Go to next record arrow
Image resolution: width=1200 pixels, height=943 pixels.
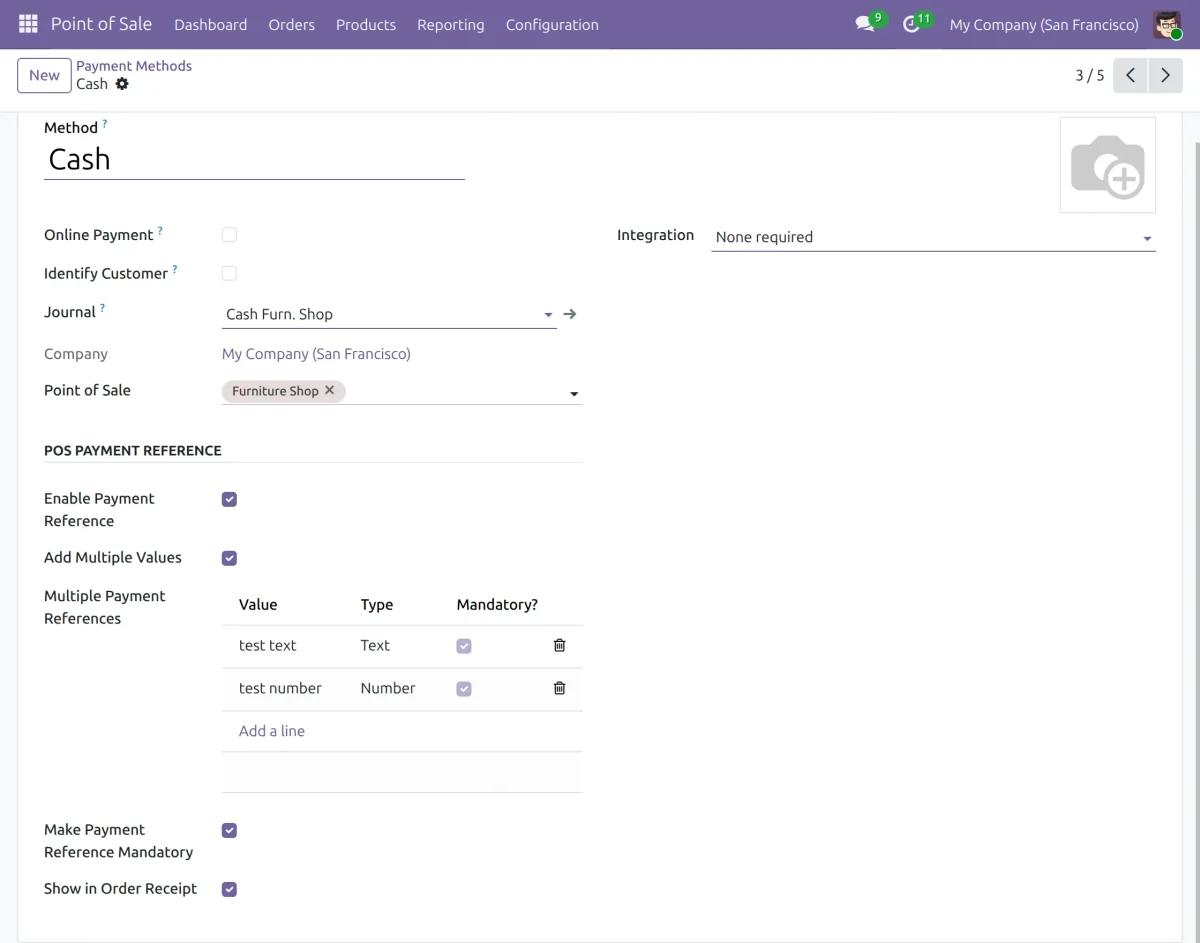1165,75
